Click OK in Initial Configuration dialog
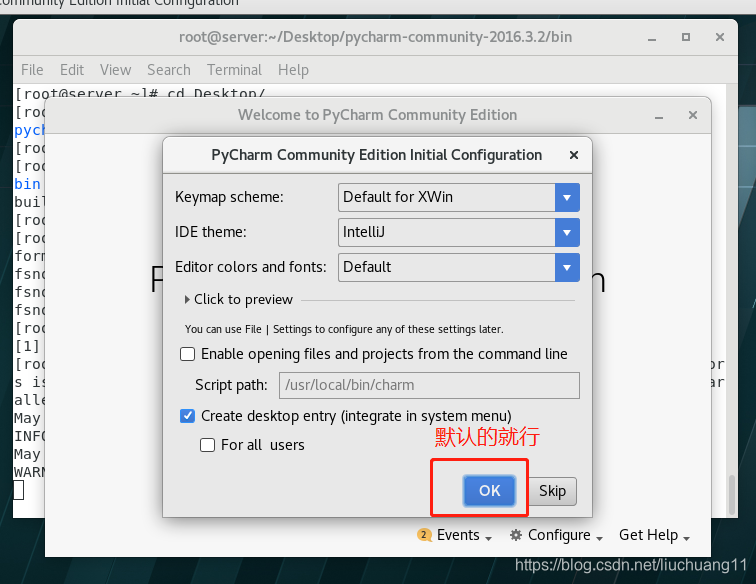756x584 pixels. click(489, 490)
